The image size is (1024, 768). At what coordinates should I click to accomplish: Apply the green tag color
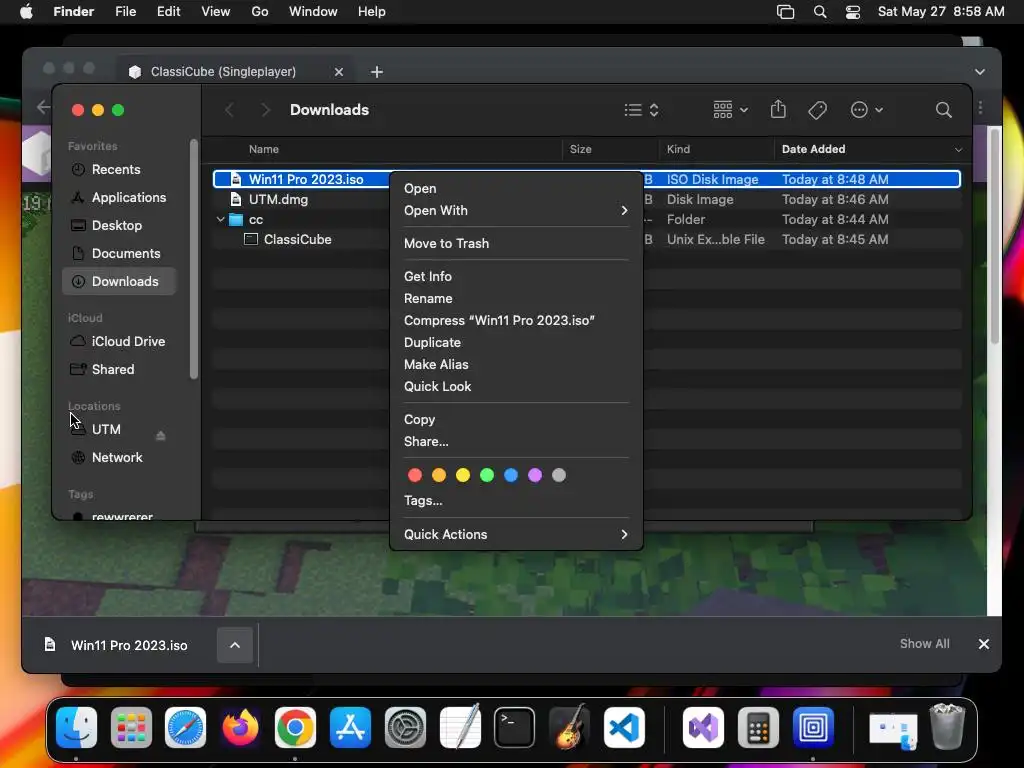[487, 475]
